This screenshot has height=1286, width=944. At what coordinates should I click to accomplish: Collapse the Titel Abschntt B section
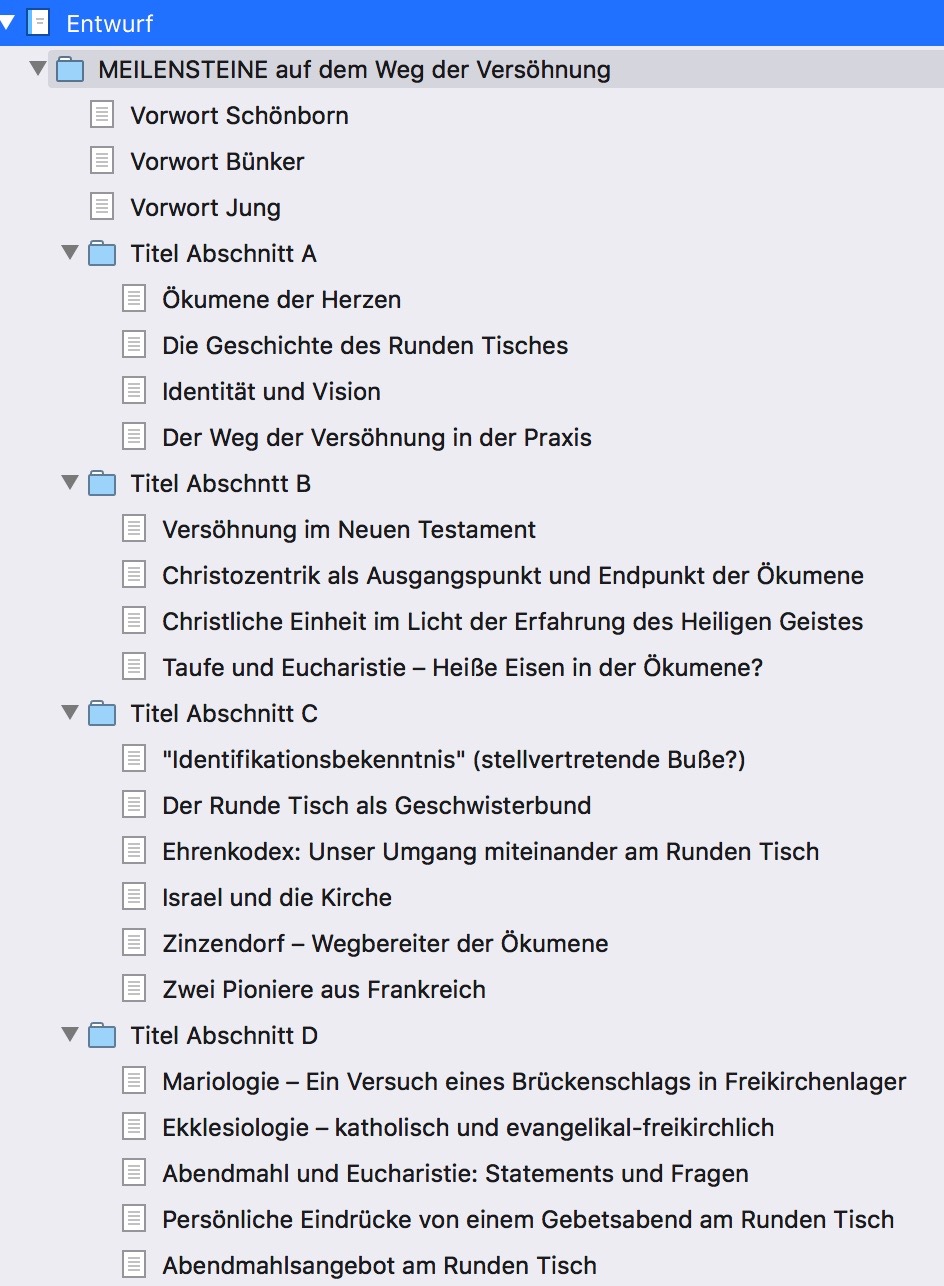[x=70, y=483]
